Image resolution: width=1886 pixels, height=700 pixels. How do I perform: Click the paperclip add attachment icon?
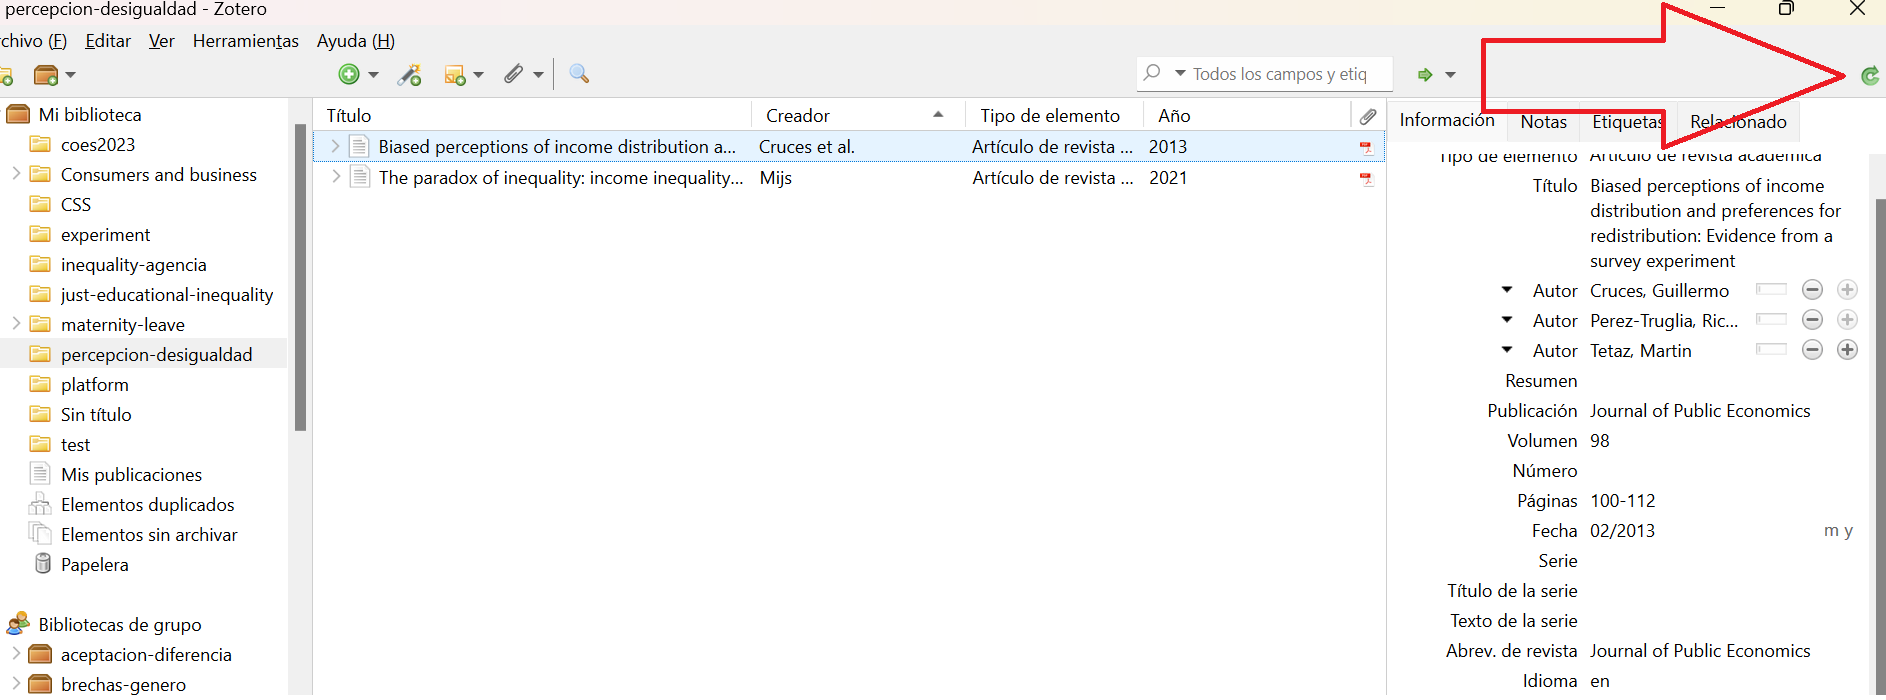coord(513,74)
